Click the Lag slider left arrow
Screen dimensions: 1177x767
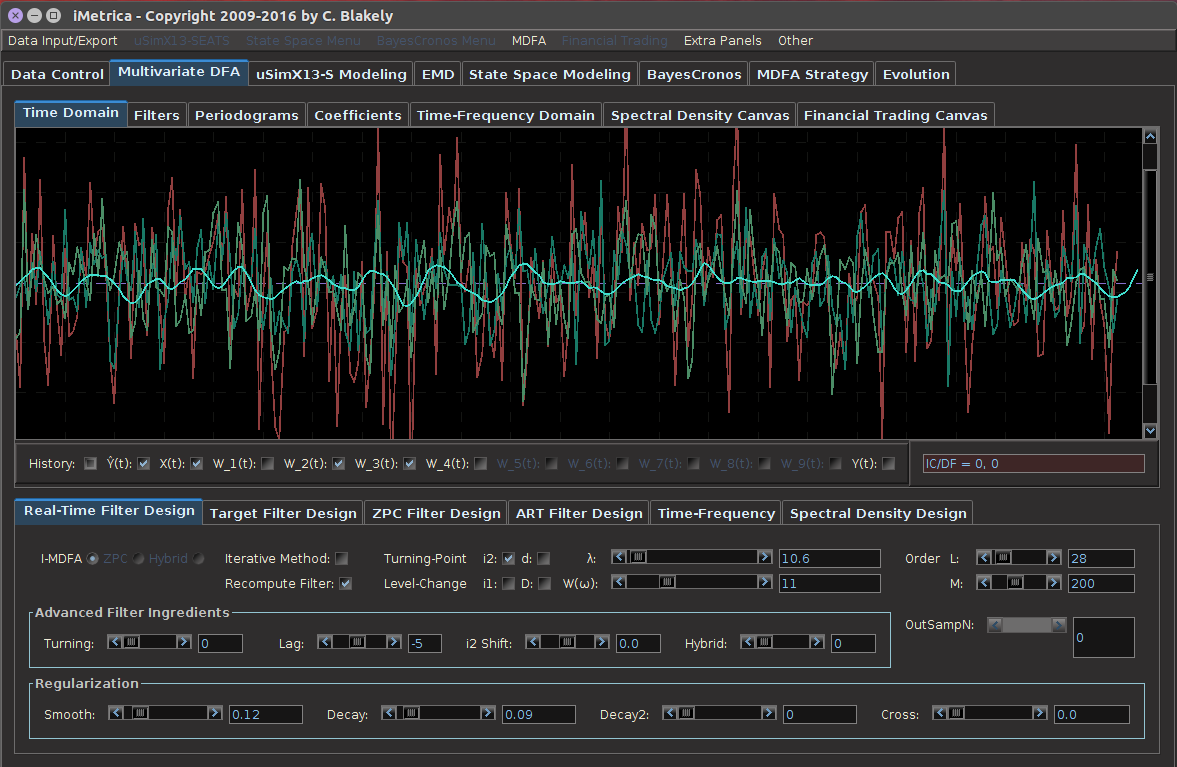[325, 642]
